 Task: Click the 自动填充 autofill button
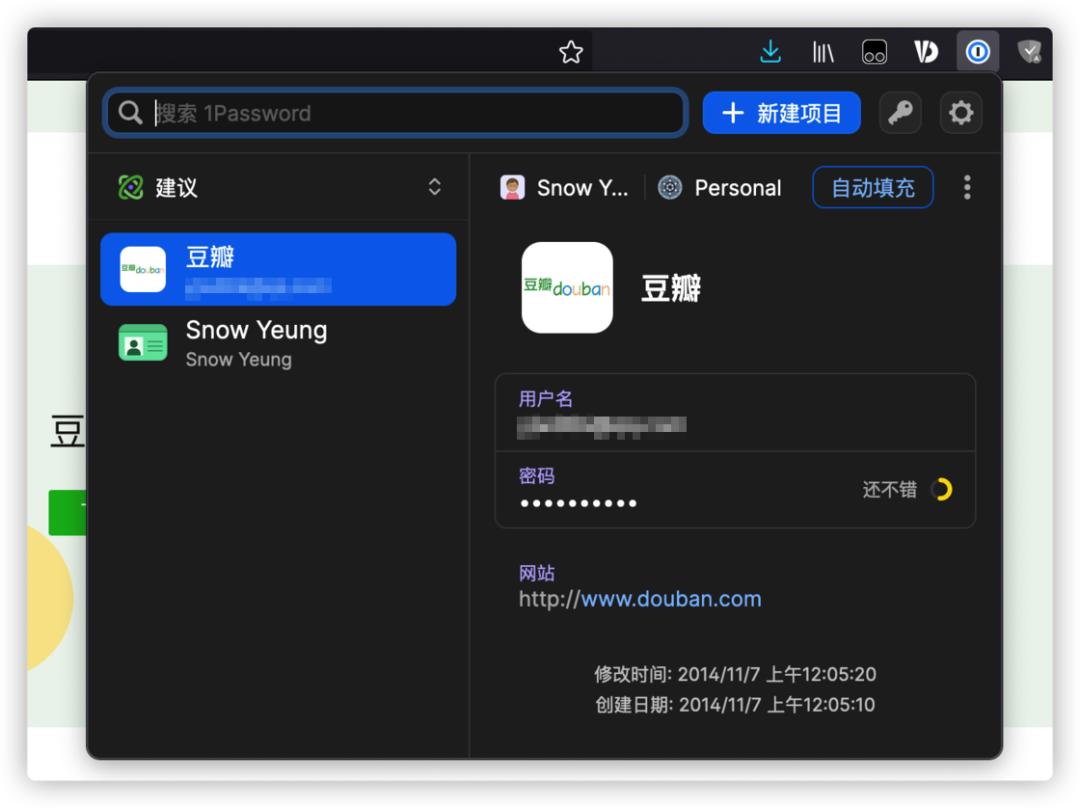click(873, 187)
